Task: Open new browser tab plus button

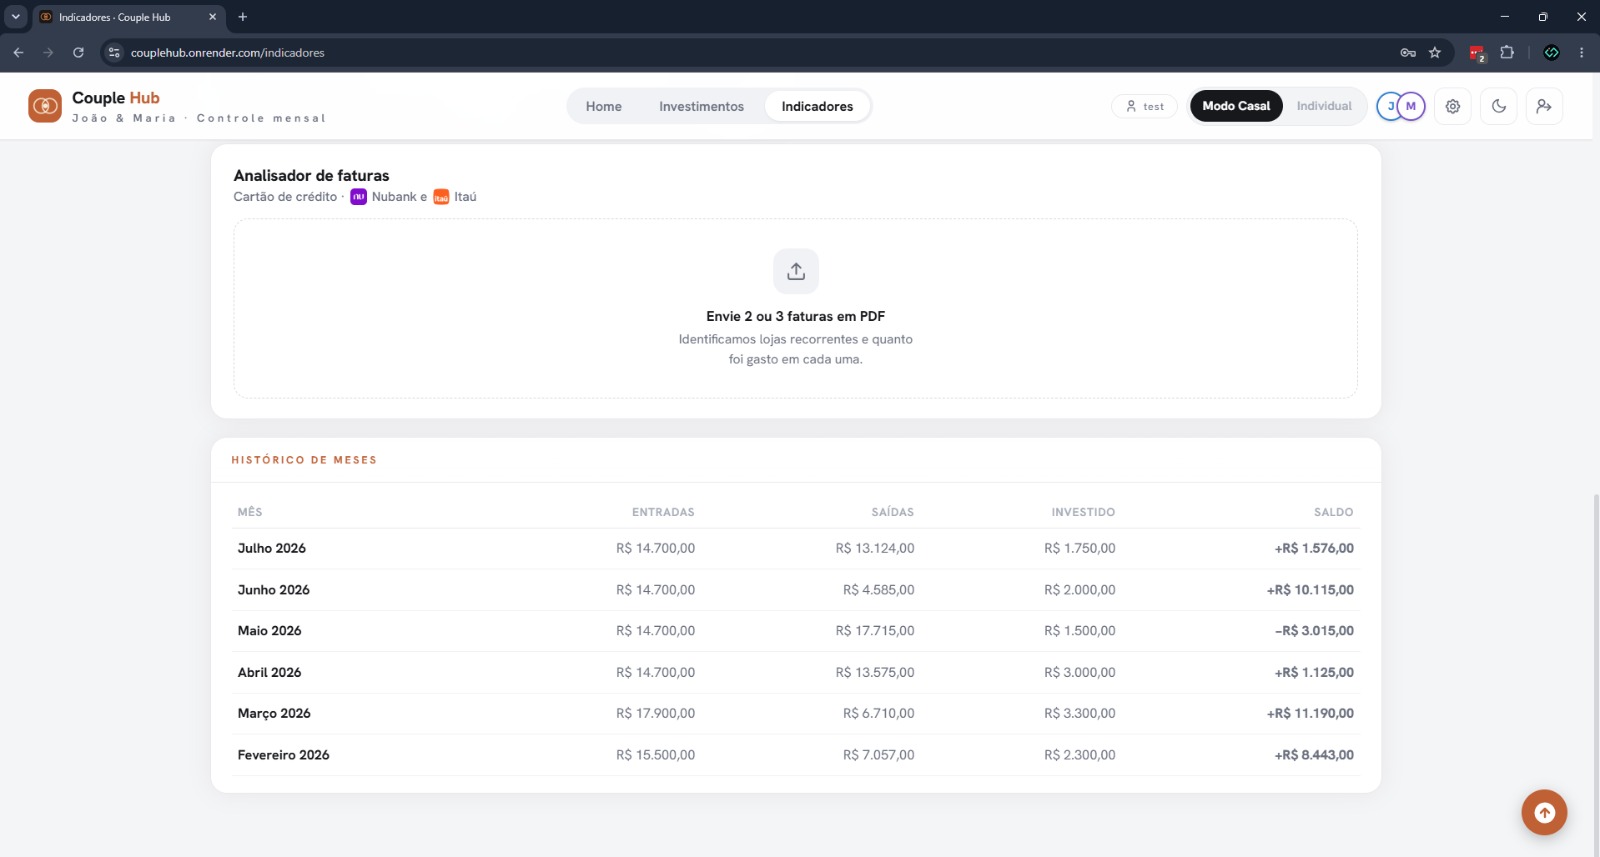Action: pos(243,17)
